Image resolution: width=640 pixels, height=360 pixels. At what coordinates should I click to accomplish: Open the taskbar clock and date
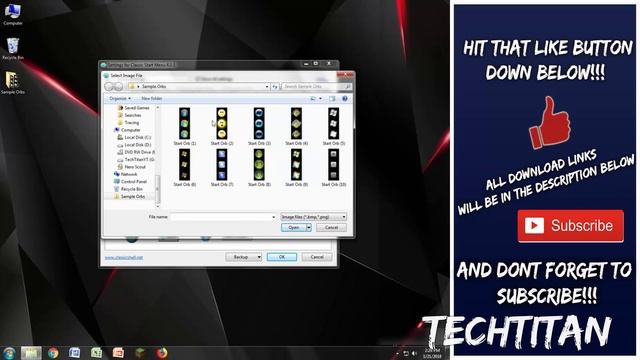432,353
